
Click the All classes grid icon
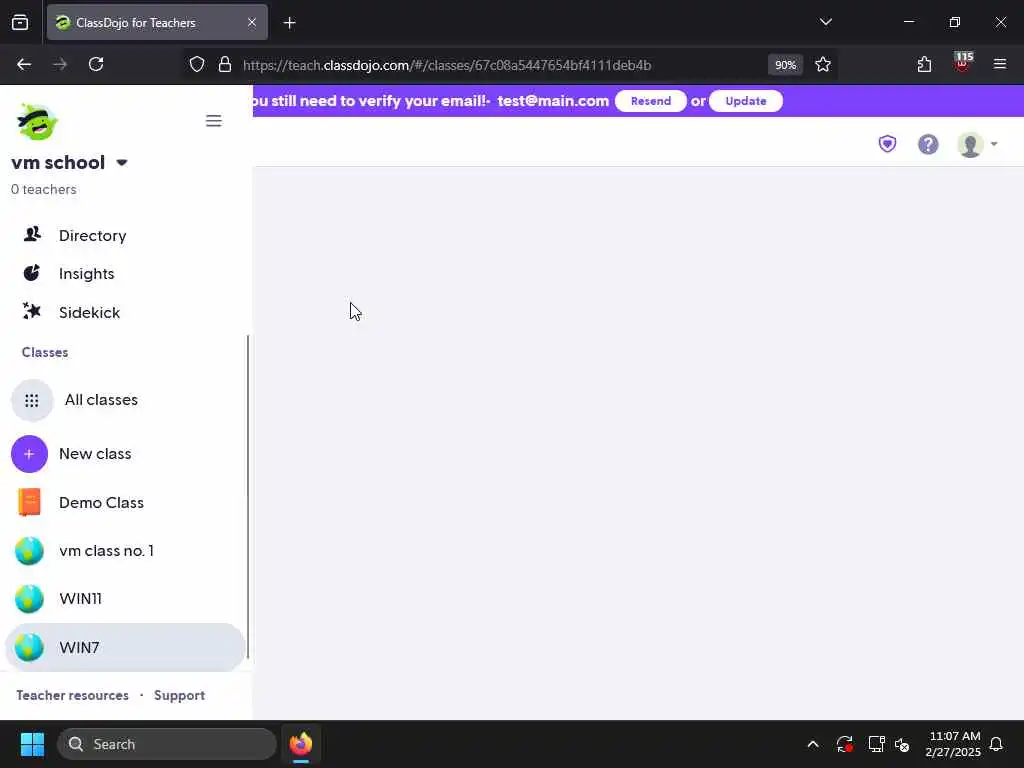[32, 400]
